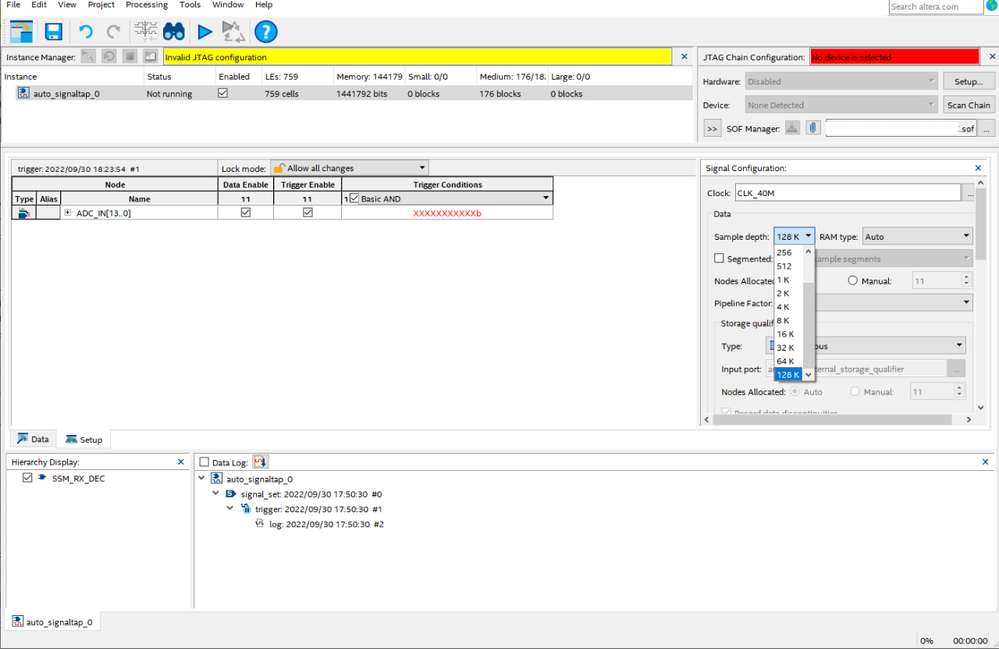
Task: Open the Lock mode dropdown
Action: point(350,168)
